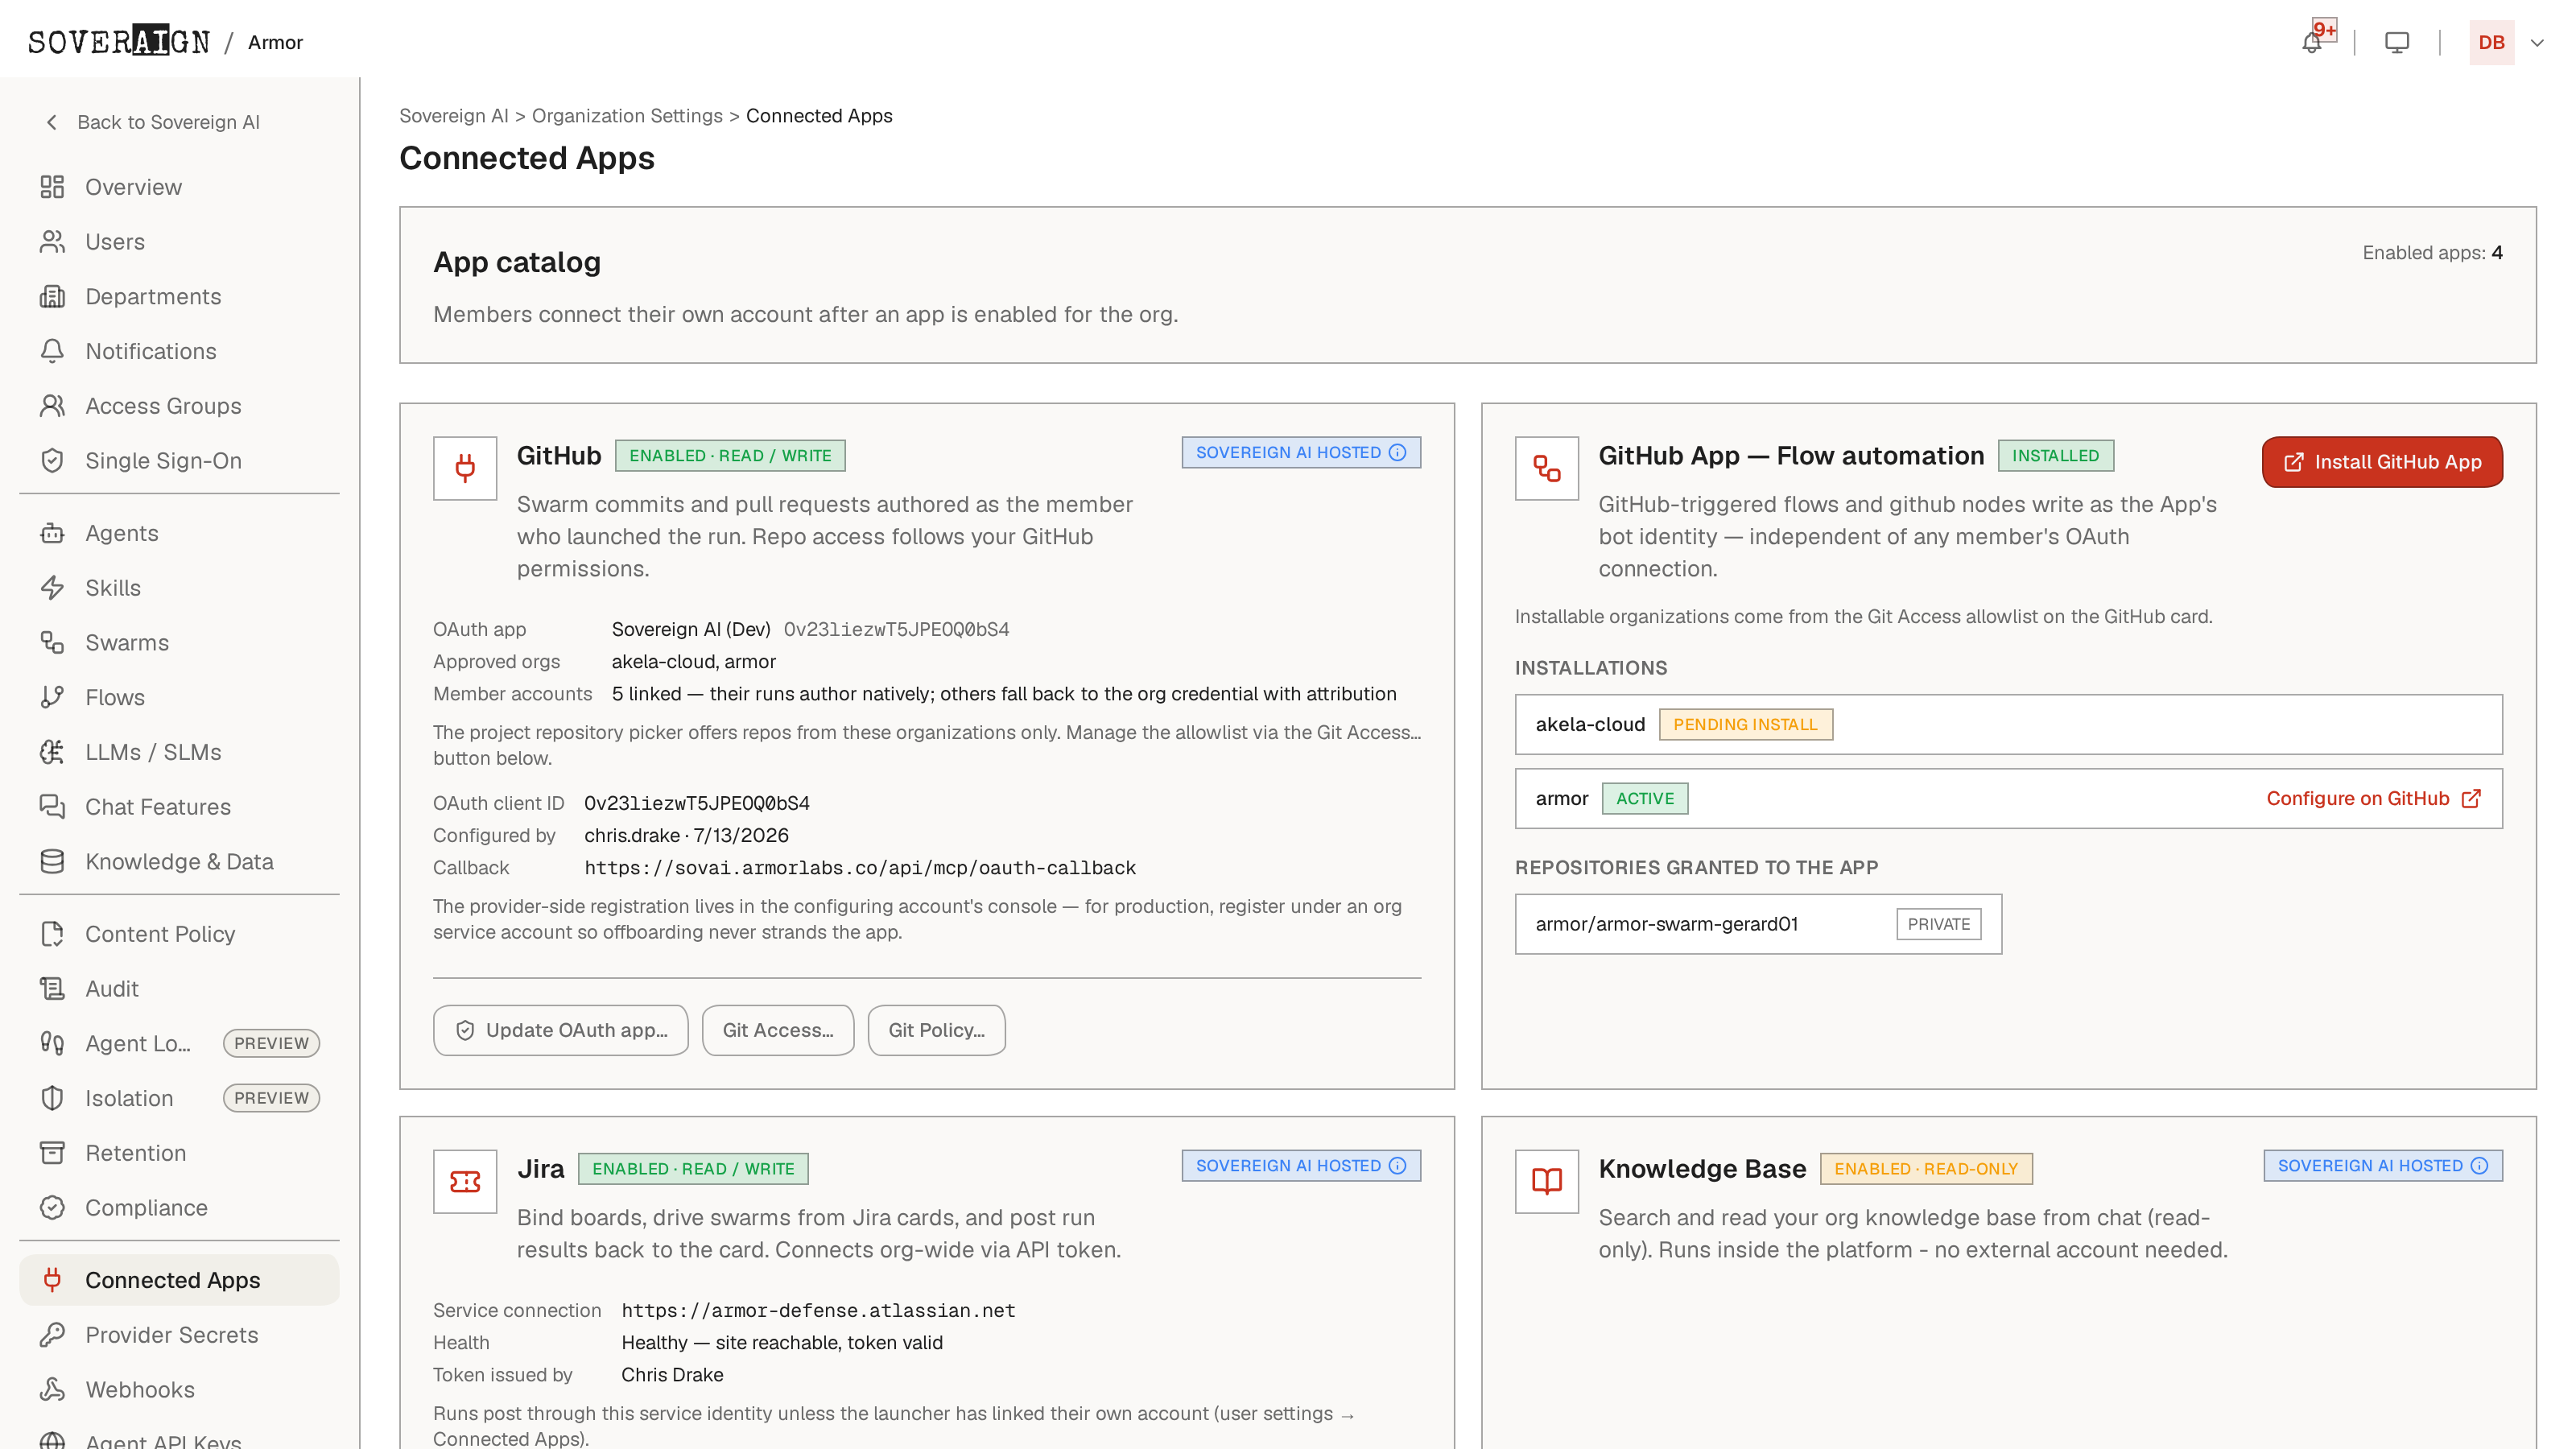Image resolution: width=2576 pixels, height=1449 pixels.
Task: Click the Chat Features bubble icon
Action: 52,807
